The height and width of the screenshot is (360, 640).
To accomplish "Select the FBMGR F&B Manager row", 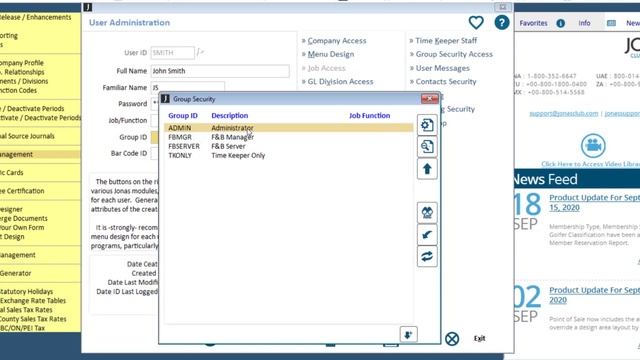I will (289, 137).
